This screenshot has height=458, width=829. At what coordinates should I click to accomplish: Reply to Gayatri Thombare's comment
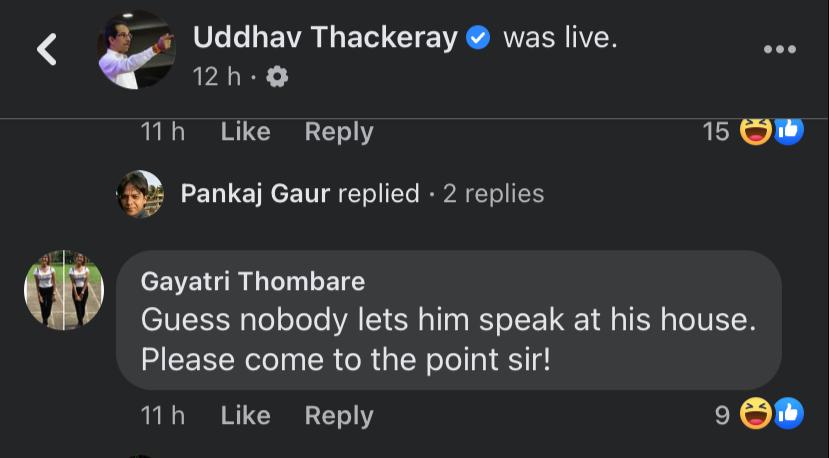[338, 415]
